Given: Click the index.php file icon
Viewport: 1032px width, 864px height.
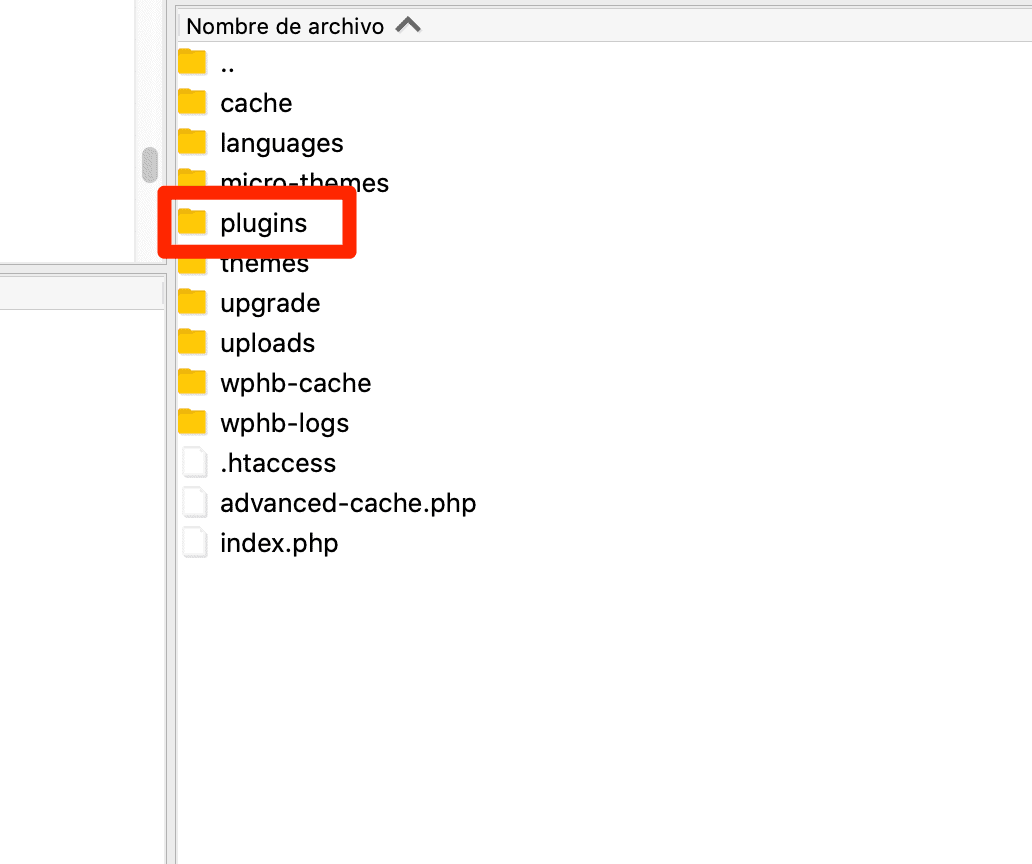Looking at the screenshot, I should point(195,542).
